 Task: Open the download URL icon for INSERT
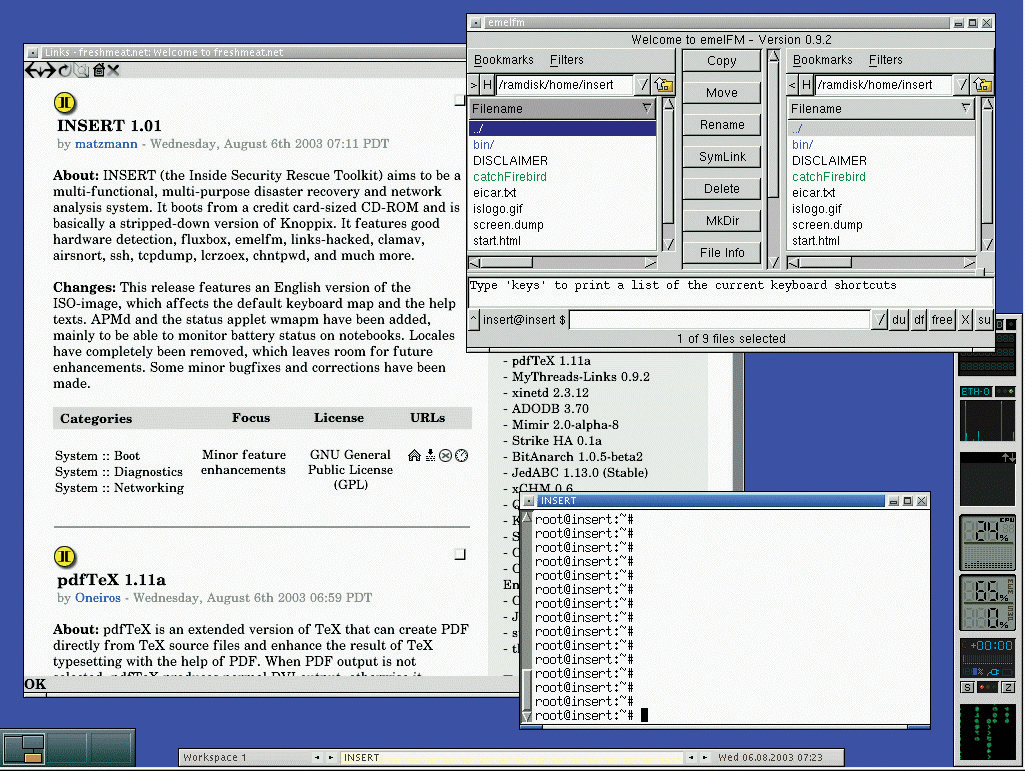tap(430, 455)
